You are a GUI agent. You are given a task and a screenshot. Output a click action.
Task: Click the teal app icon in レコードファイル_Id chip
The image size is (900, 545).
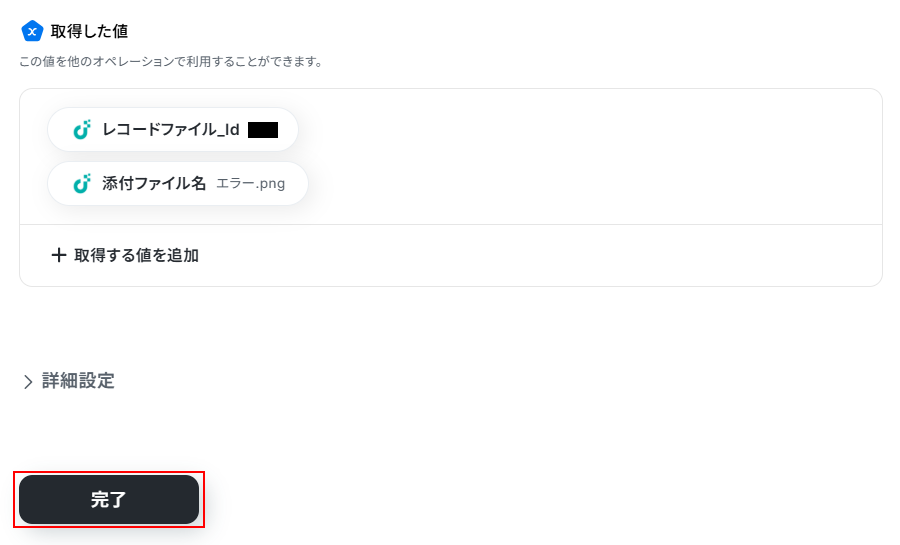82,130
